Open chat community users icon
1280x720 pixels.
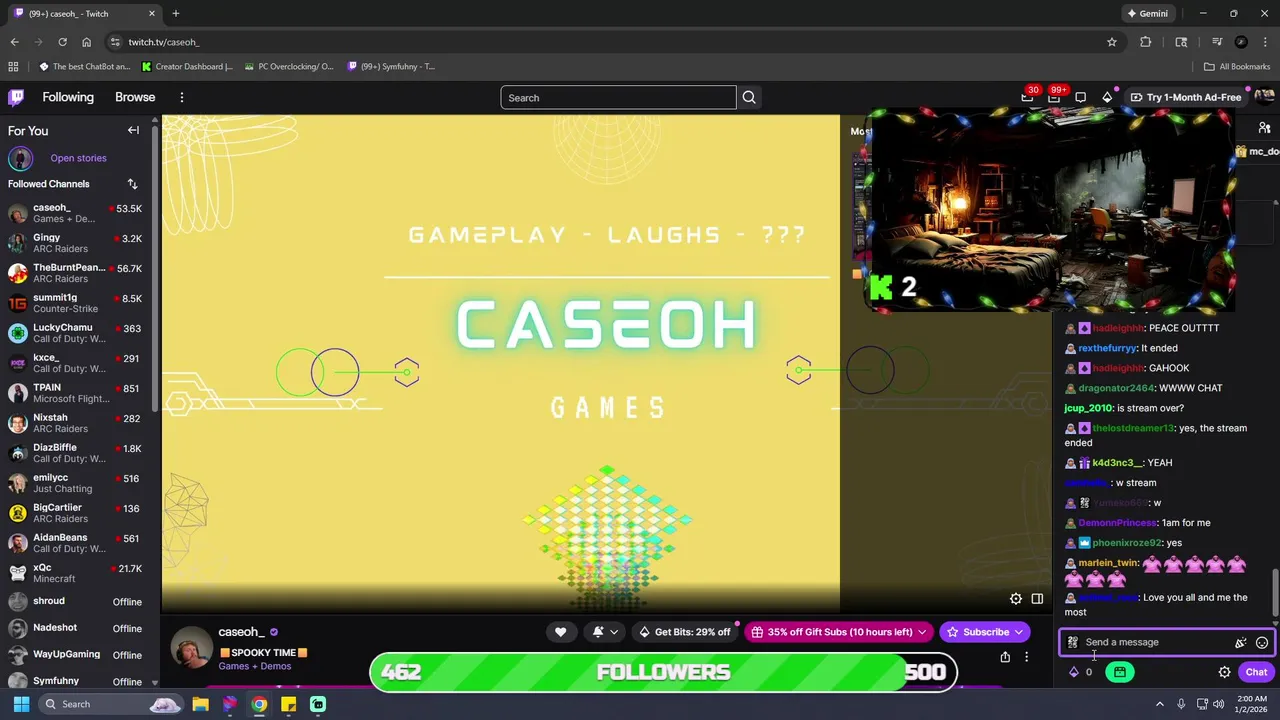point(1265,128)
